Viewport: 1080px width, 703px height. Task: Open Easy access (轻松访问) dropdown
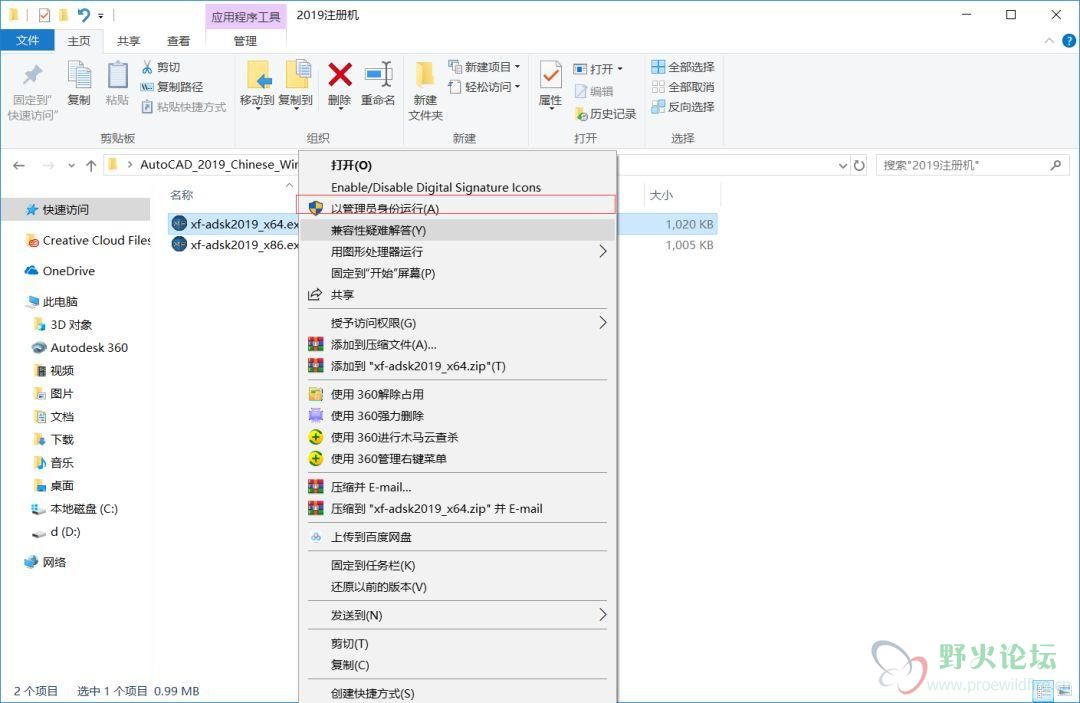[x=484, y=87]
